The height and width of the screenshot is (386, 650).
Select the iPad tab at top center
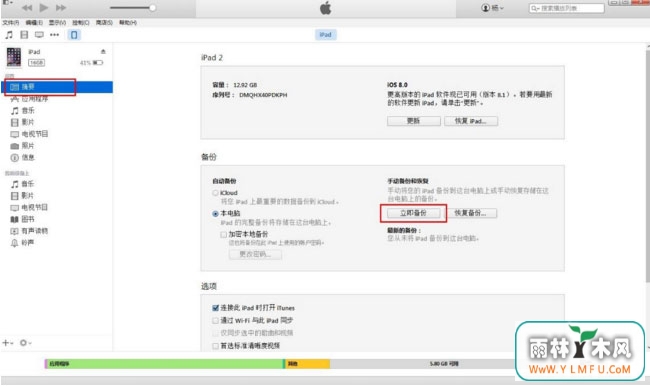tap(325, 35)
